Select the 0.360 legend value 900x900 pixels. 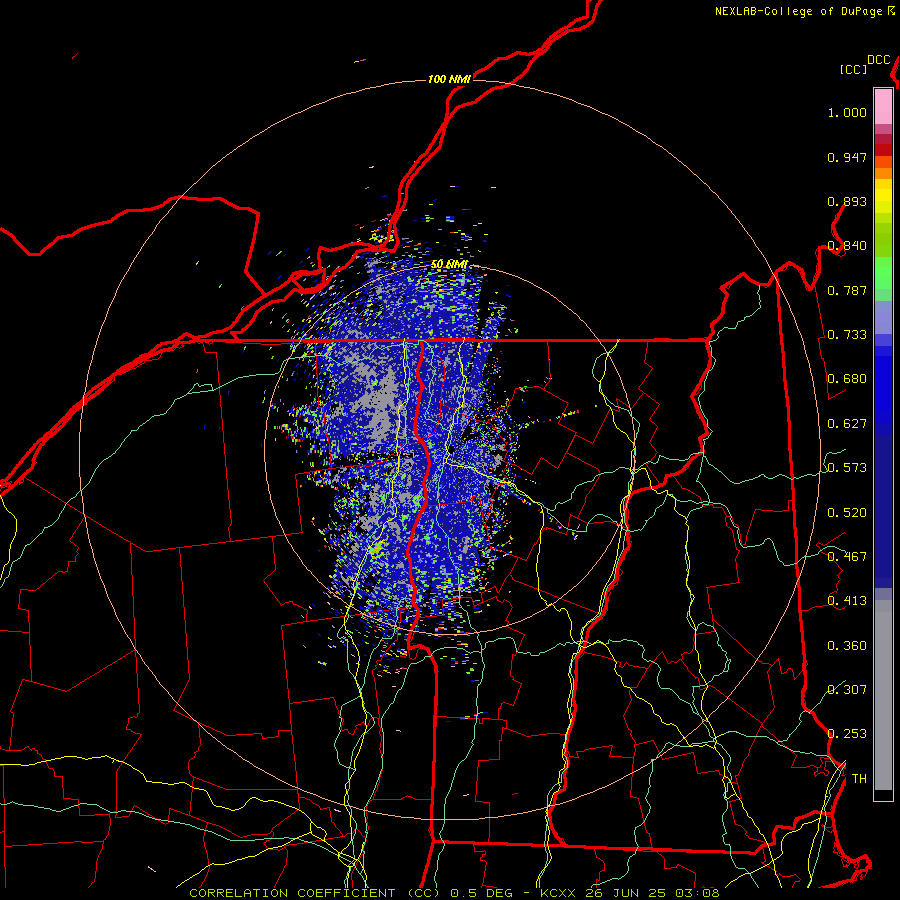coord(847,646)
